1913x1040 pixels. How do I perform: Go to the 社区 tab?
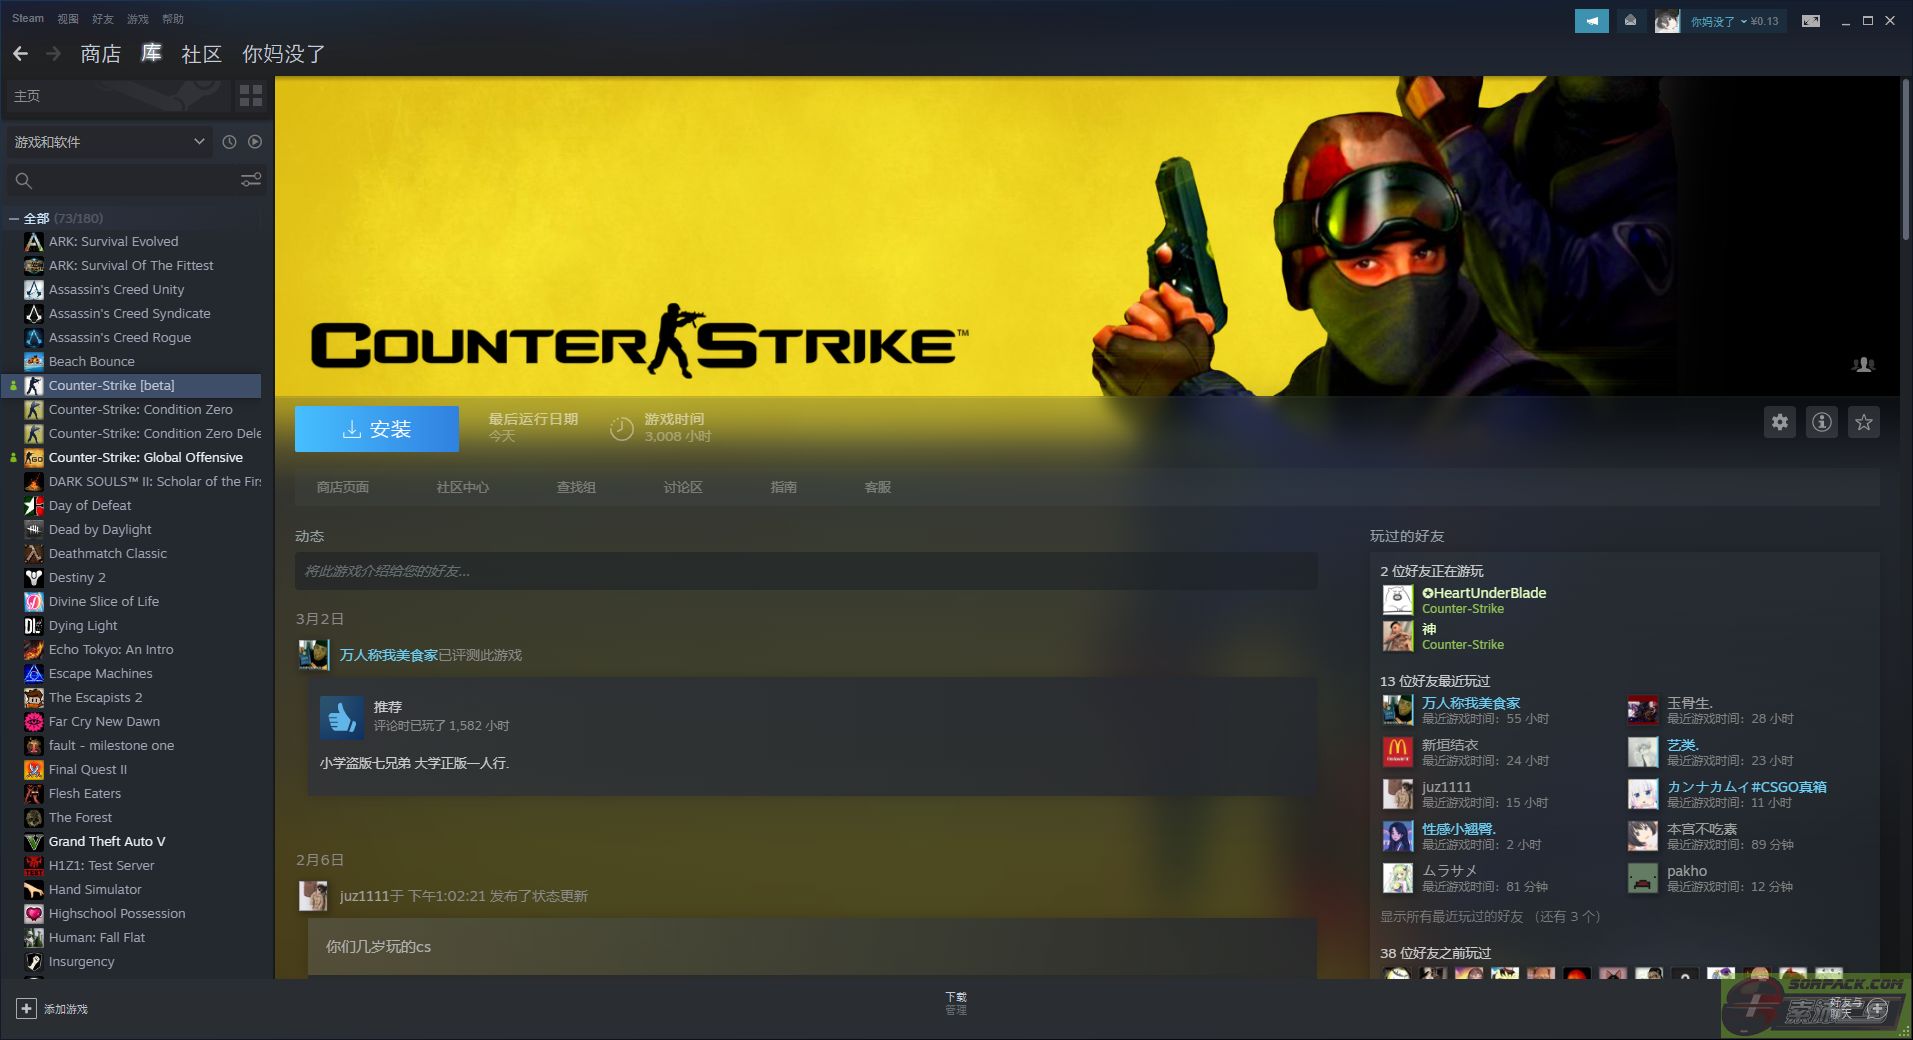[x=201, y=54]
